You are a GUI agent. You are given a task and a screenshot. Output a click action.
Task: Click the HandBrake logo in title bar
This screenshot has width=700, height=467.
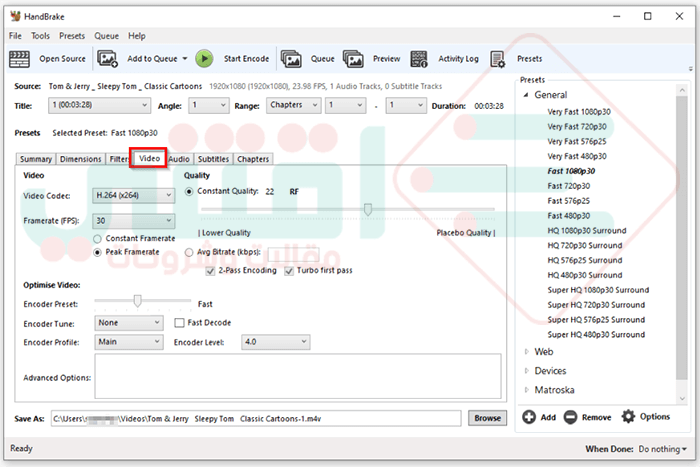click(x=15, y=17)
